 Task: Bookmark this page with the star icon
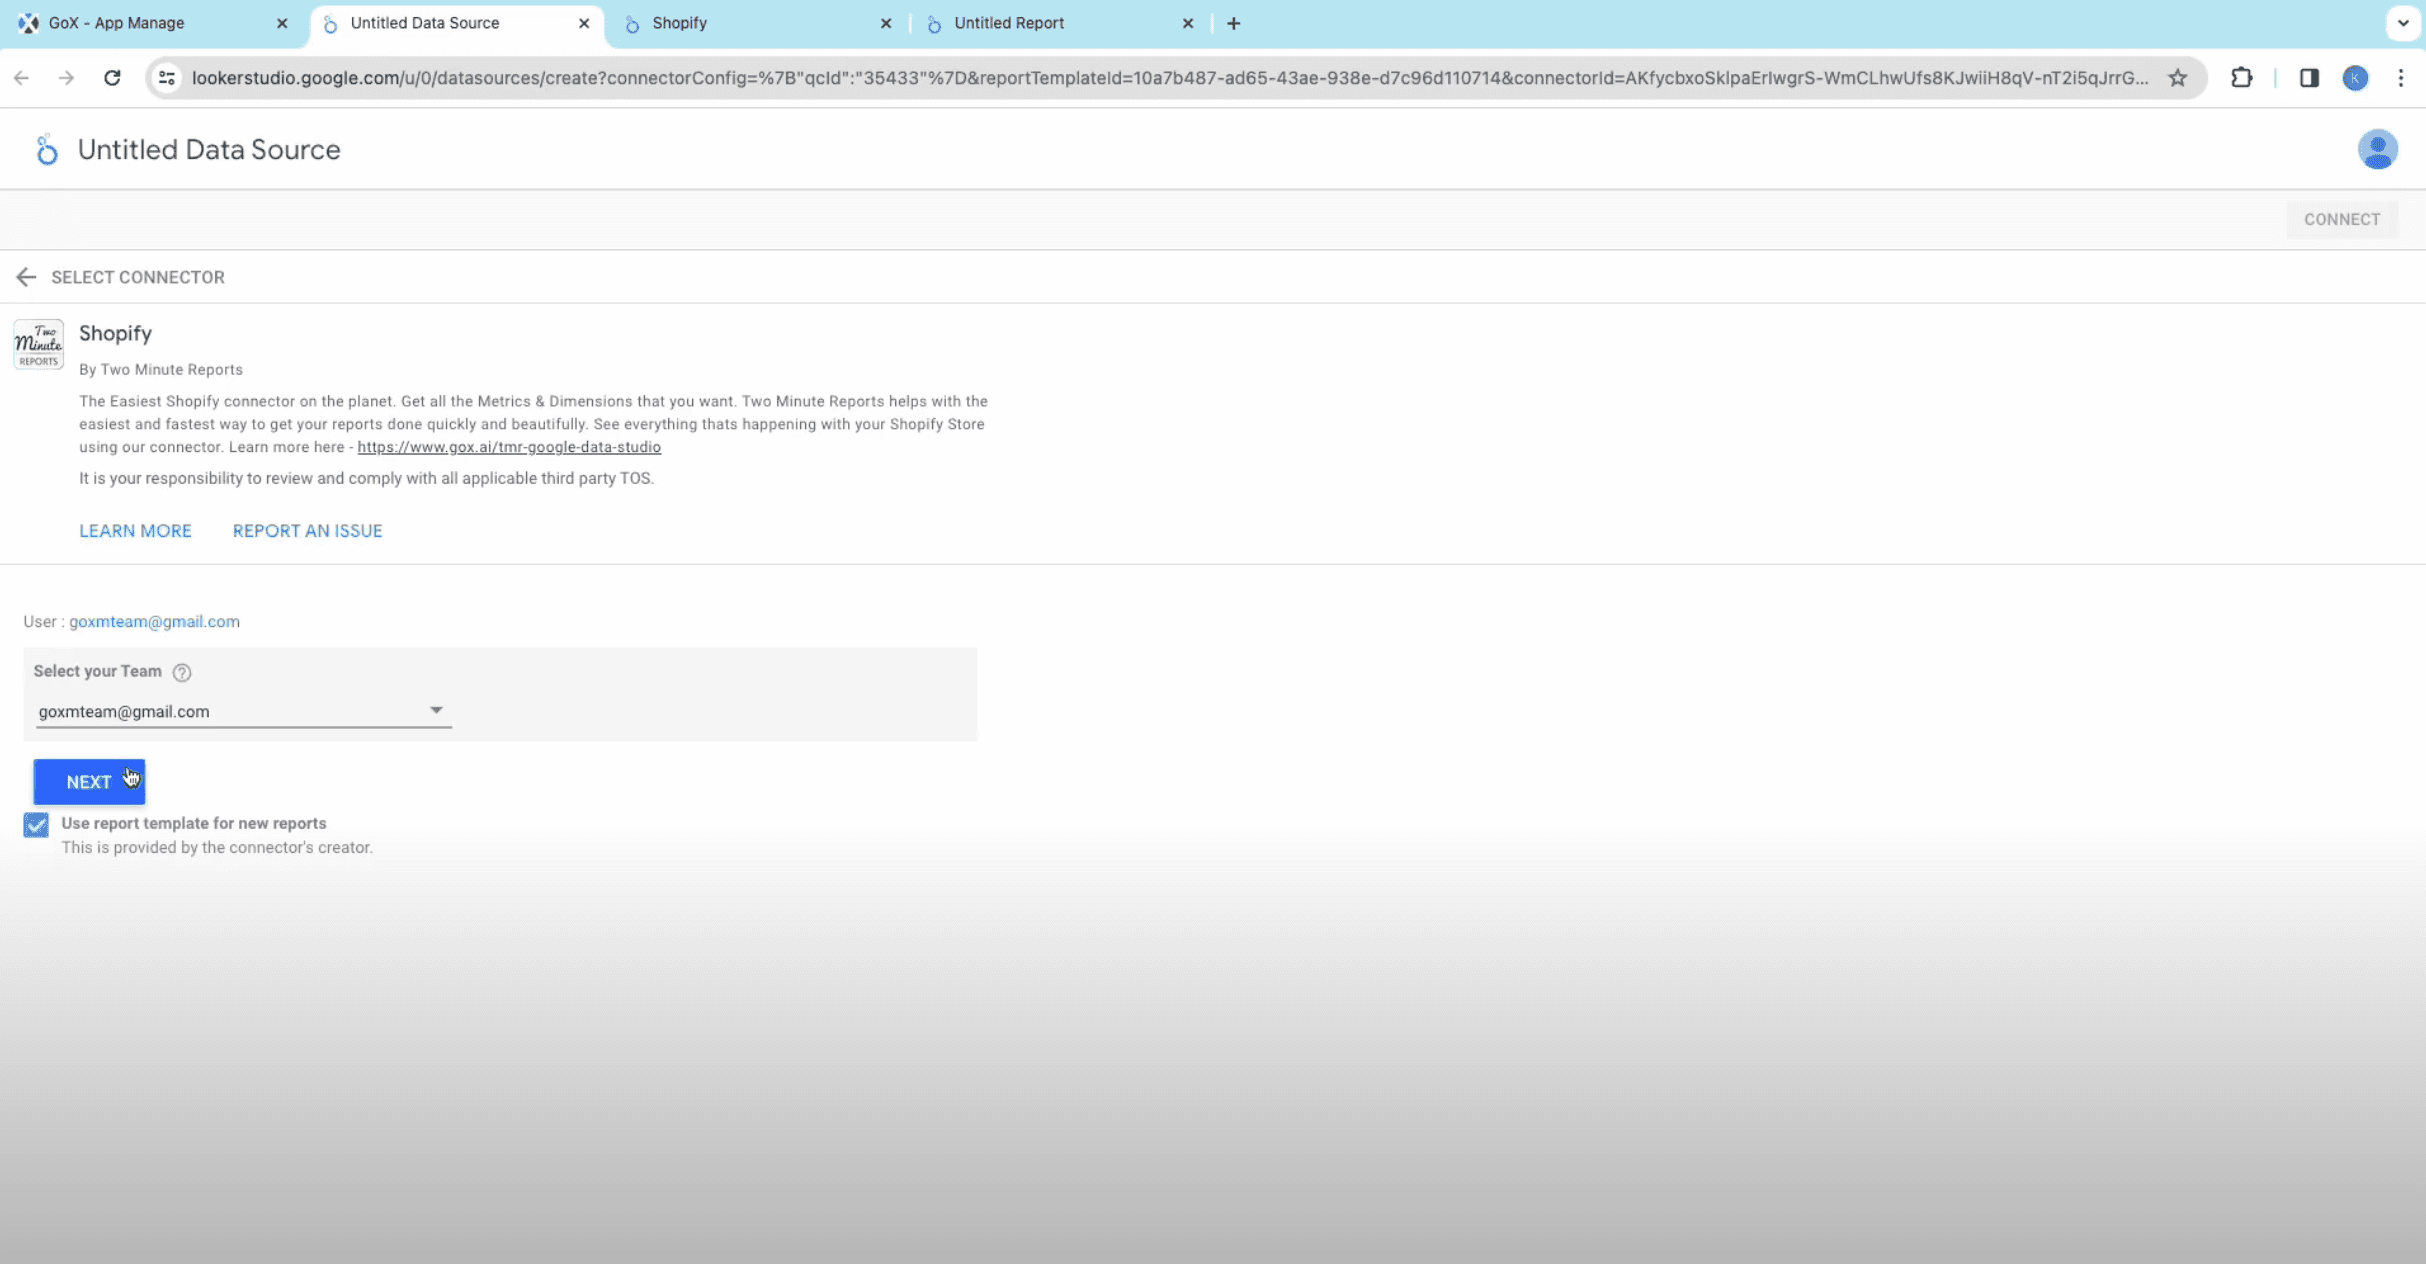[2177, 78]
